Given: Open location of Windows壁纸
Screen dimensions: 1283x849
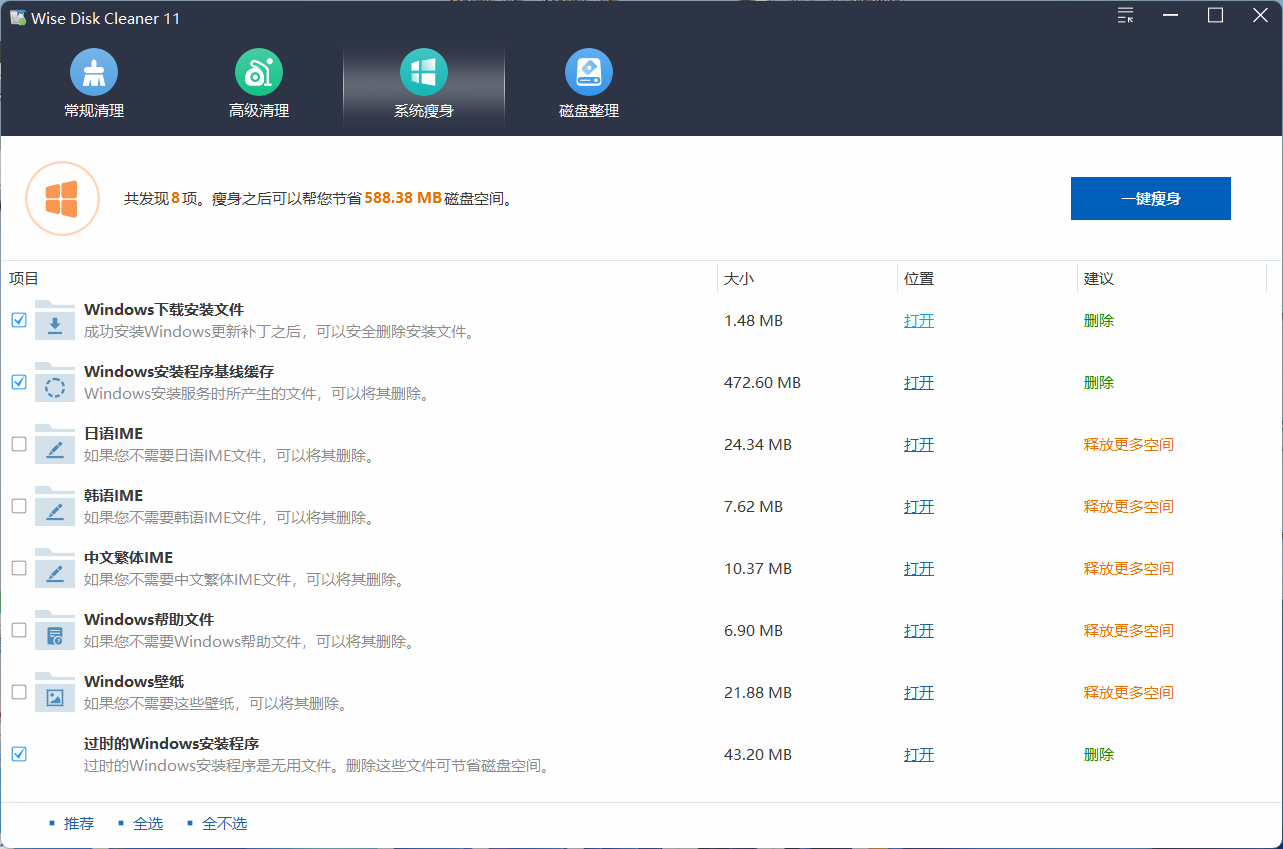Looking at the screenshot, I should [x=919, y=693].
